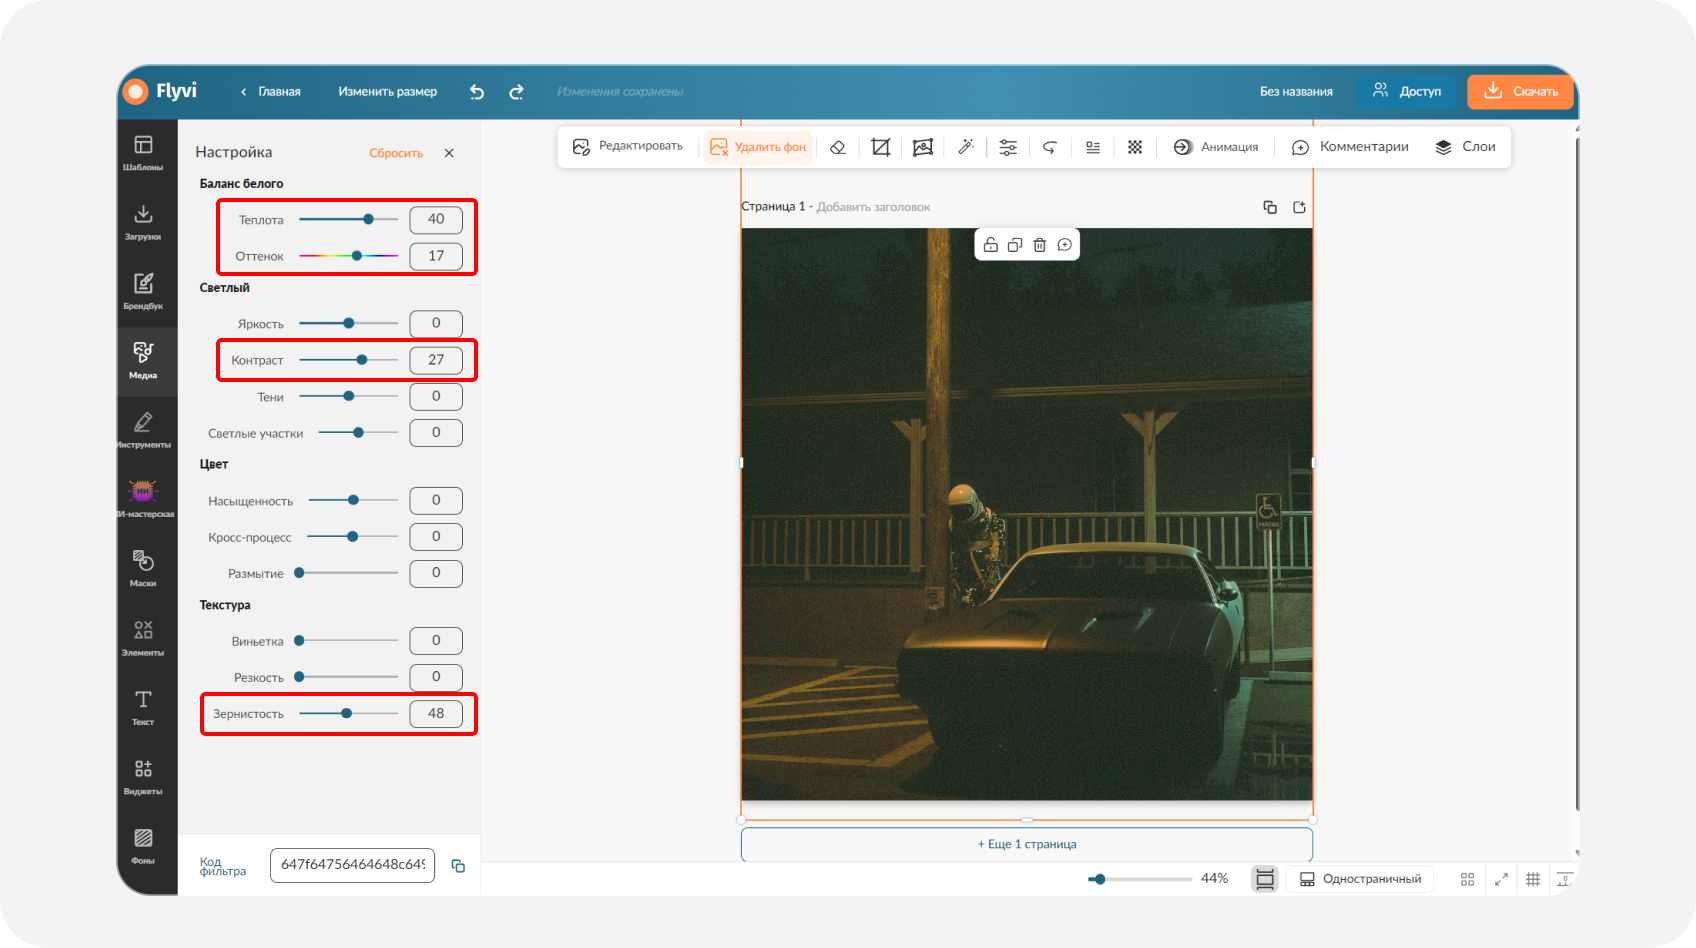Open the Инструменты sidebar panel

(143, 430)
